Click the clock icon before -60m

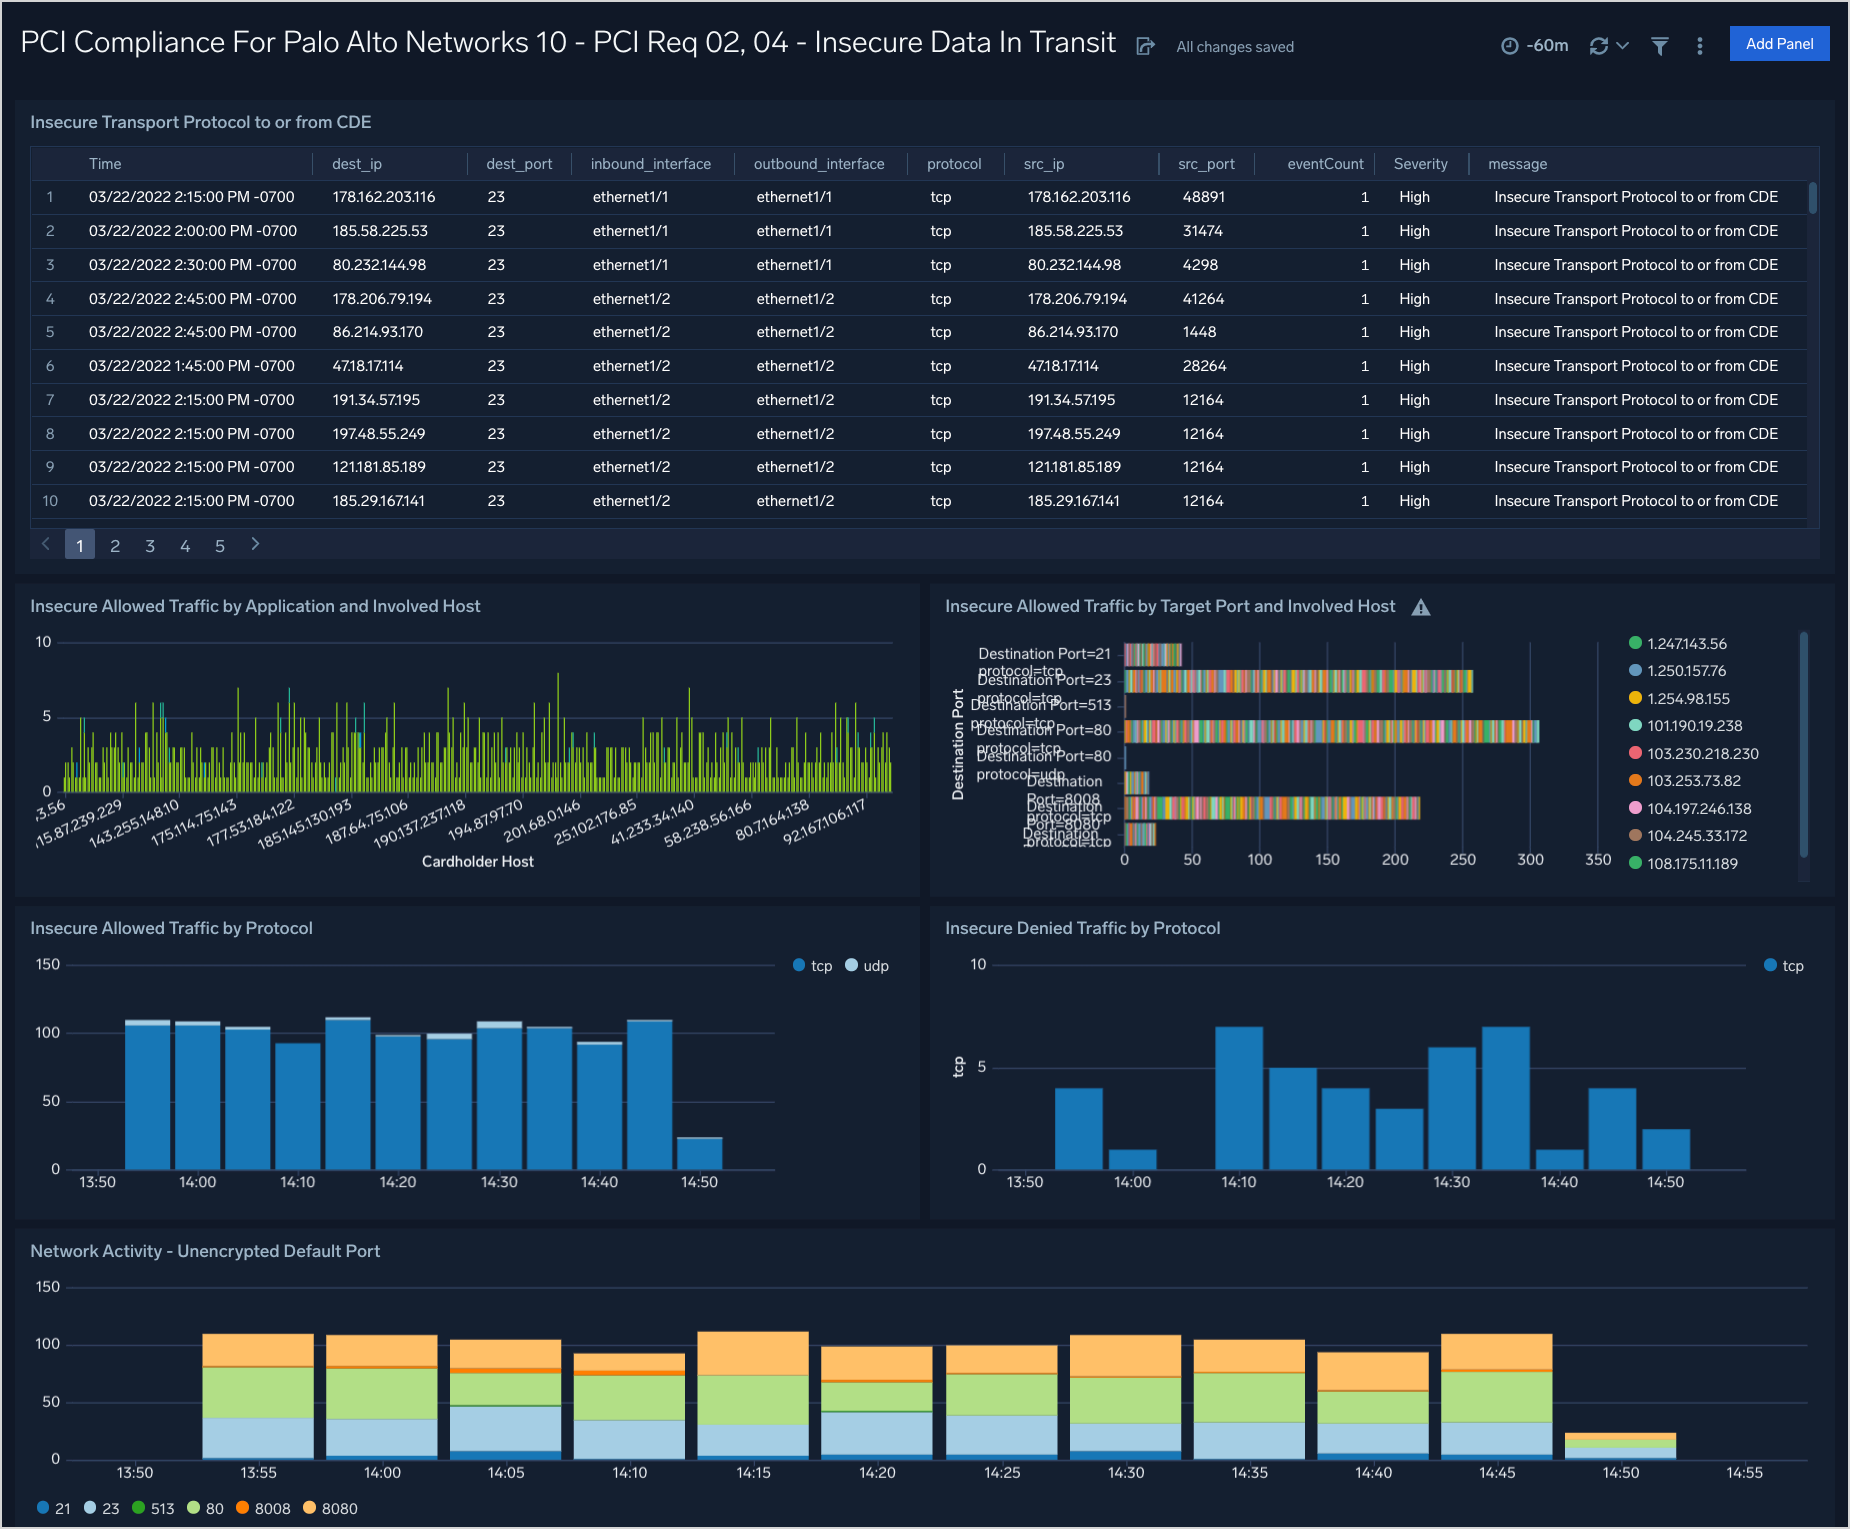click(1510, 46)
